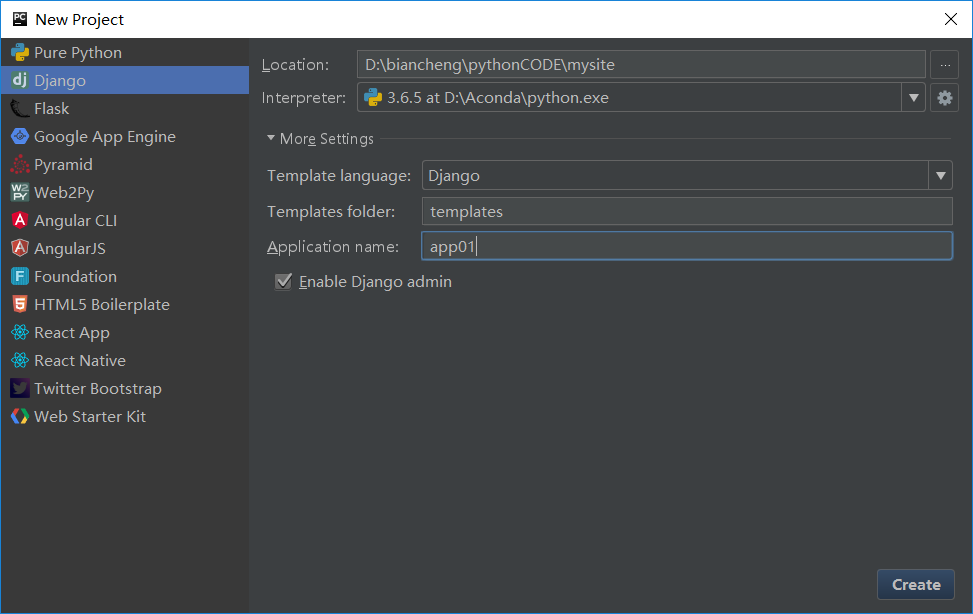Select the React App label text
The width and height of the screenshot is (973, 614).
point(72,333)
